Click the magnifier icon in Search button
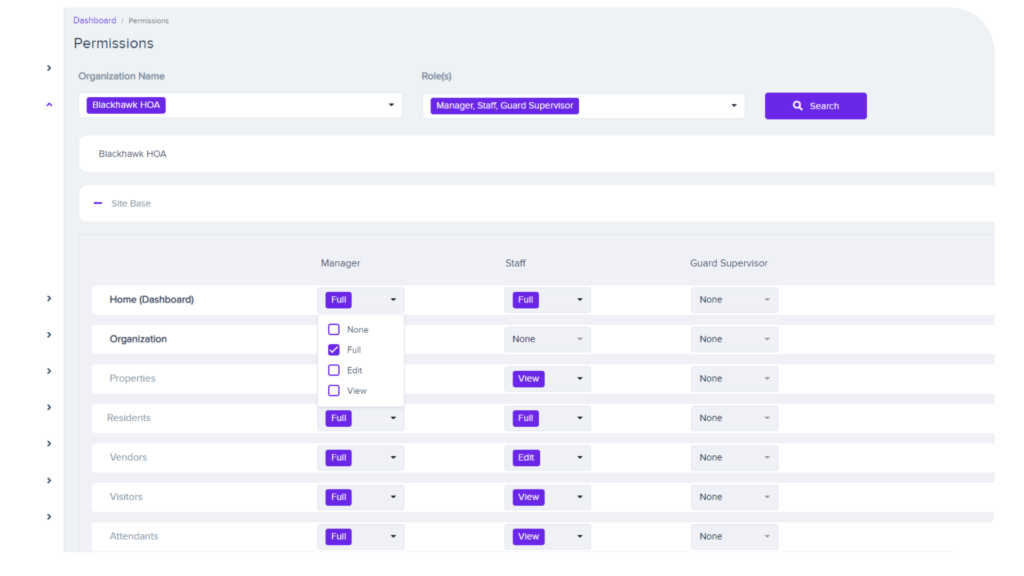This screenshot has height=576, width=1024. click(x=797, y=106)
